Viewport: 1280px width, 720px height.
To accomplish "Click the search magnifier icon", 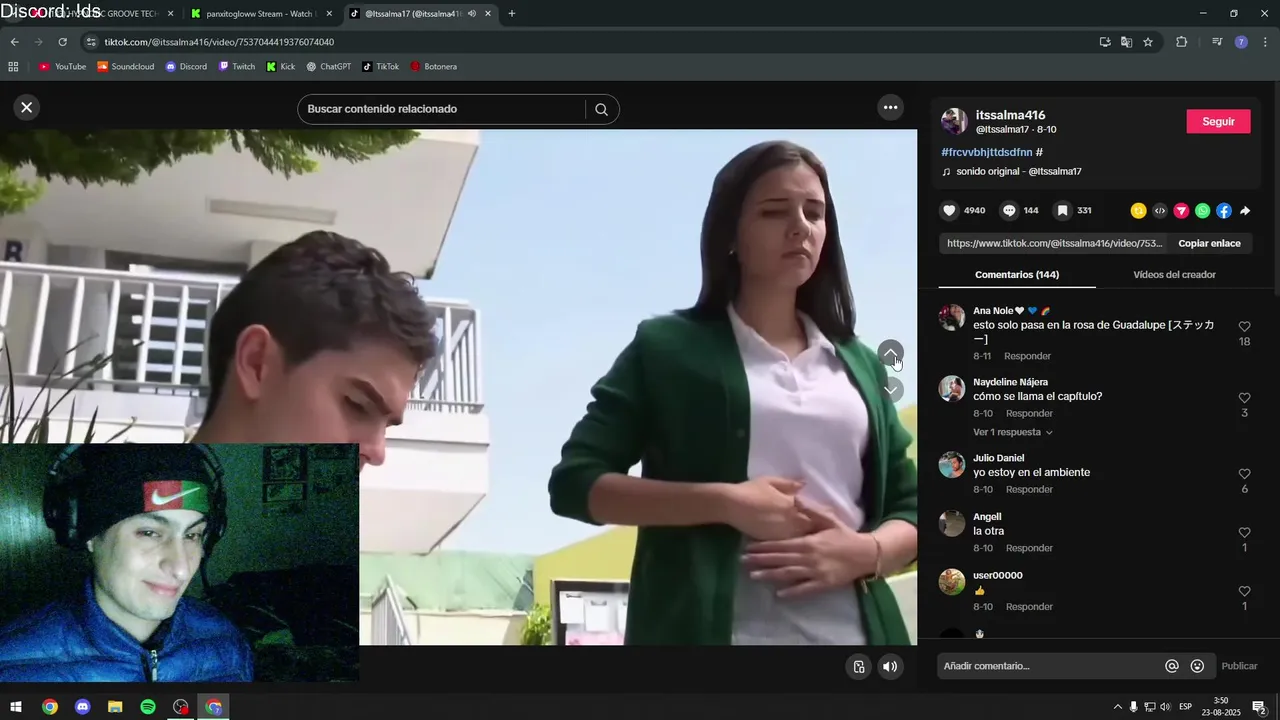I will [601, 109].
